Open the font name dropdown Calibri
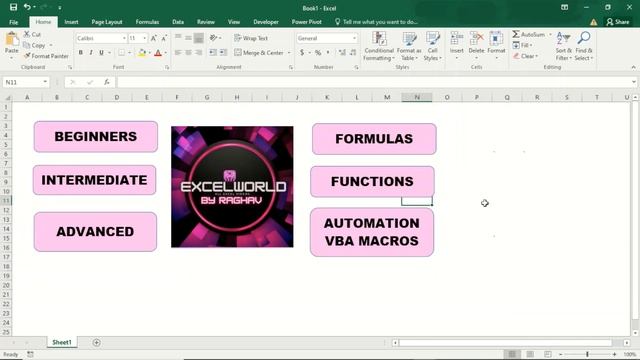 click(x=124, y=38)
